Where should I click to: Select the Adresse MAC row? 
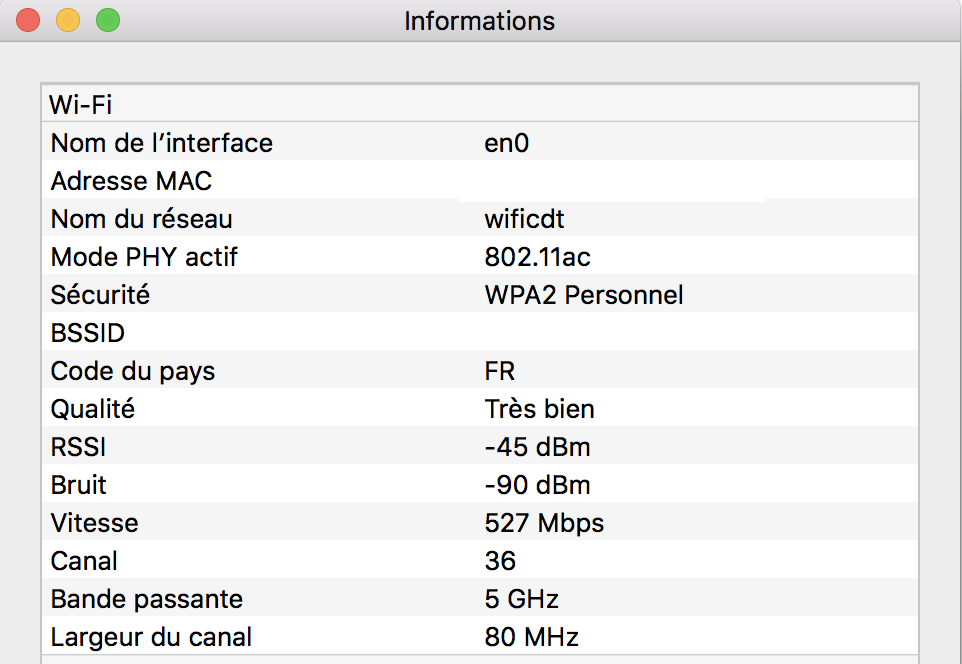[480, 180]
